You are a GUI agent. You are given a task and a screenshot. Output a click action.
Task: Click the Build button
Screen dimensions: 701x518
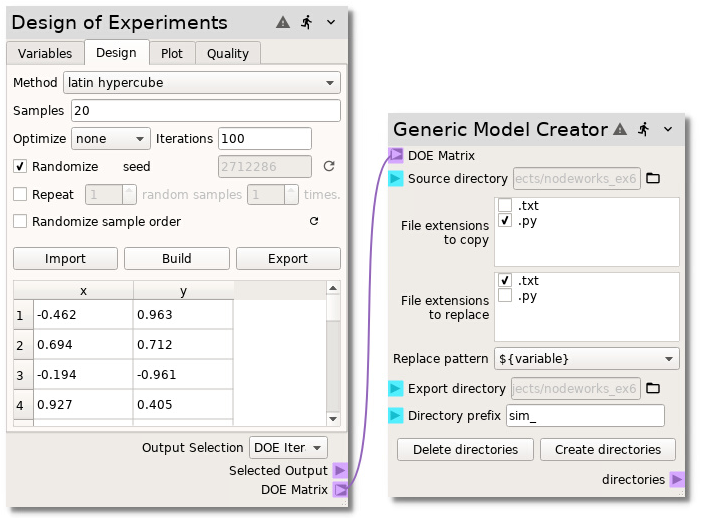177,258
